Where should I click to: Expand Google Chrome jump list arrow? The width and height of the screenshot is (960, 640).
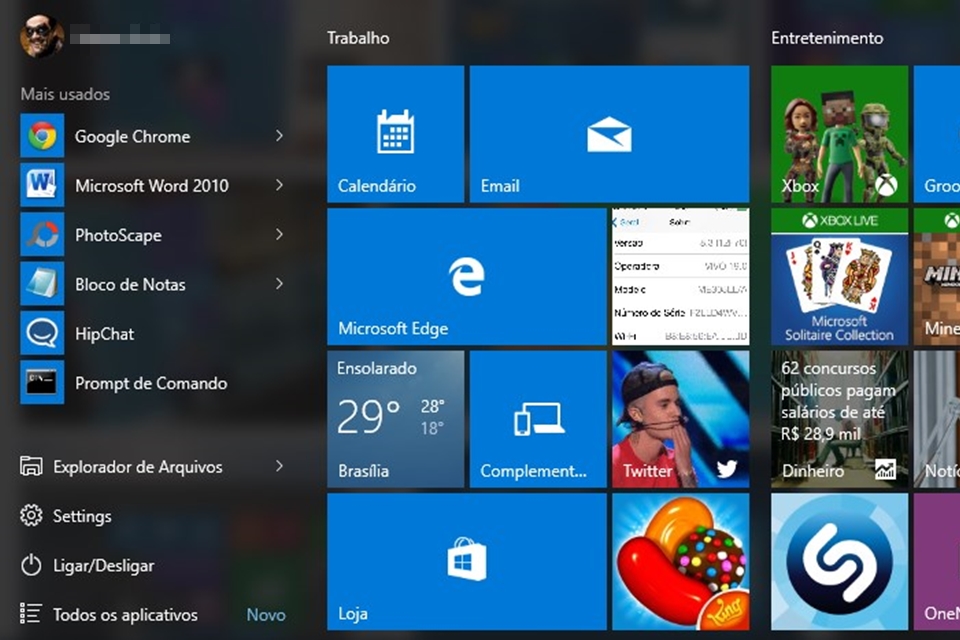click(x=279, y=136)
